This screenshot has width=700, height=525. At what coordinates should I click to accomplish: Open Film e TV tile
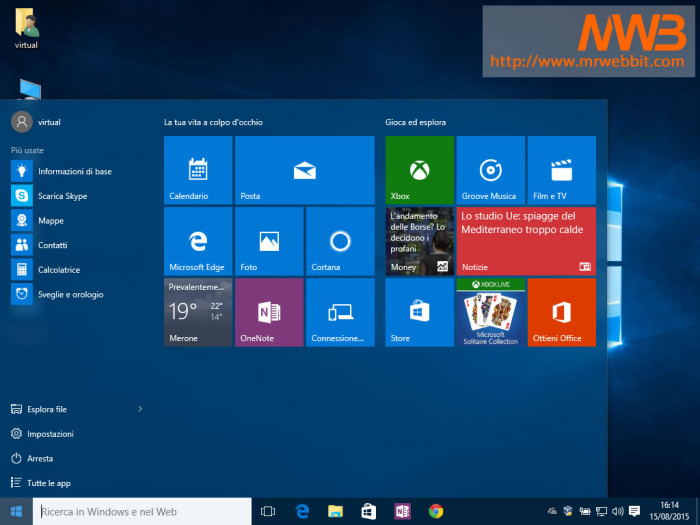pyautogui.click(x=562, y=170)
